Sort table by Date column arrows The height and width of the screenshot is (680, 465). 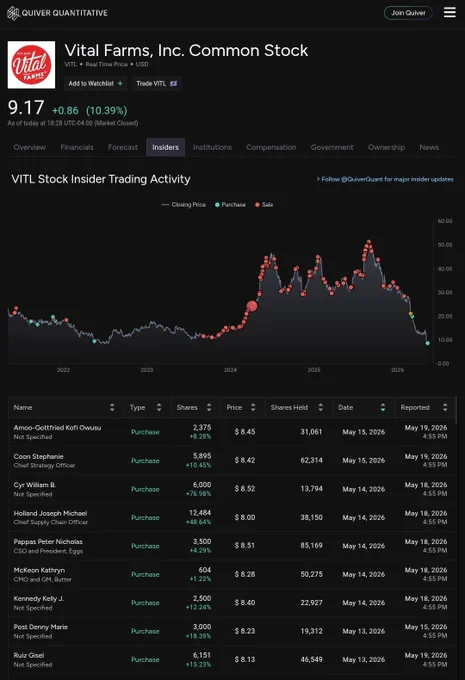point(383,407)
